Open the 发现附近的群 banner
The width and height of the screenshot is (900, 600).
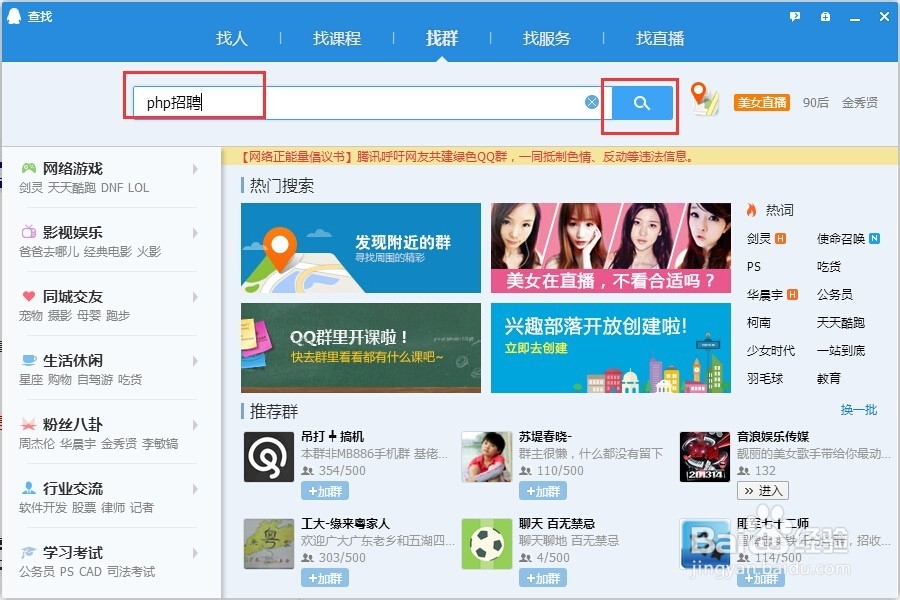point(361,248)
